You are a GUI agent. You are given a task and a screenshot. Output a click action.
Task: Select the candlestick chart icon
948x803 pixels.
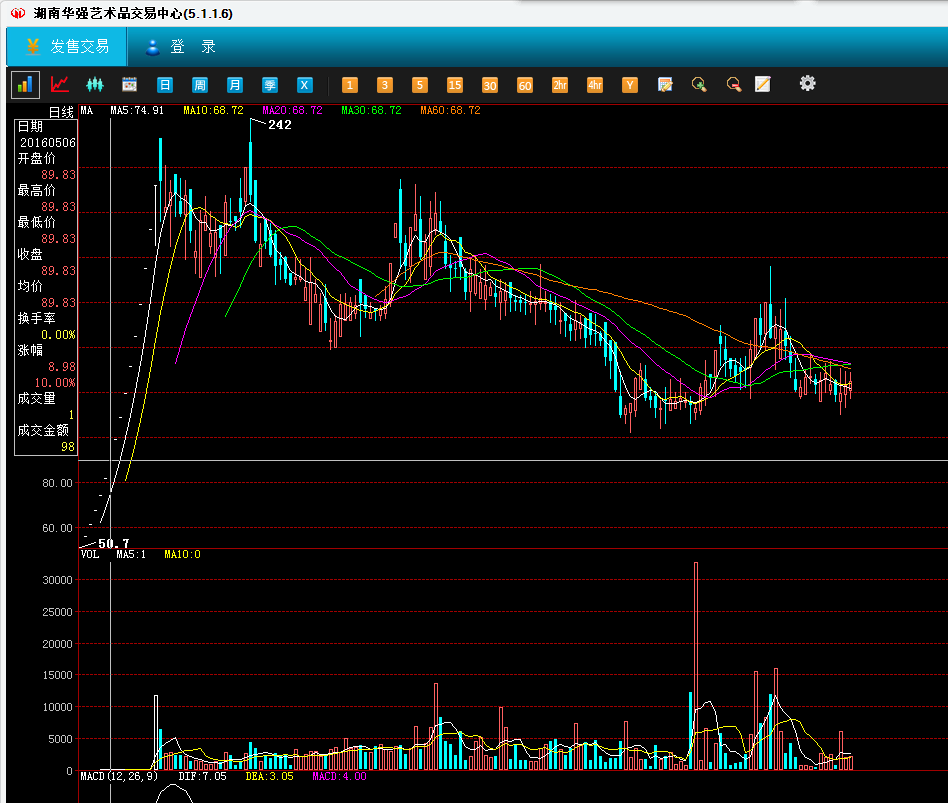tap(94, 85)
